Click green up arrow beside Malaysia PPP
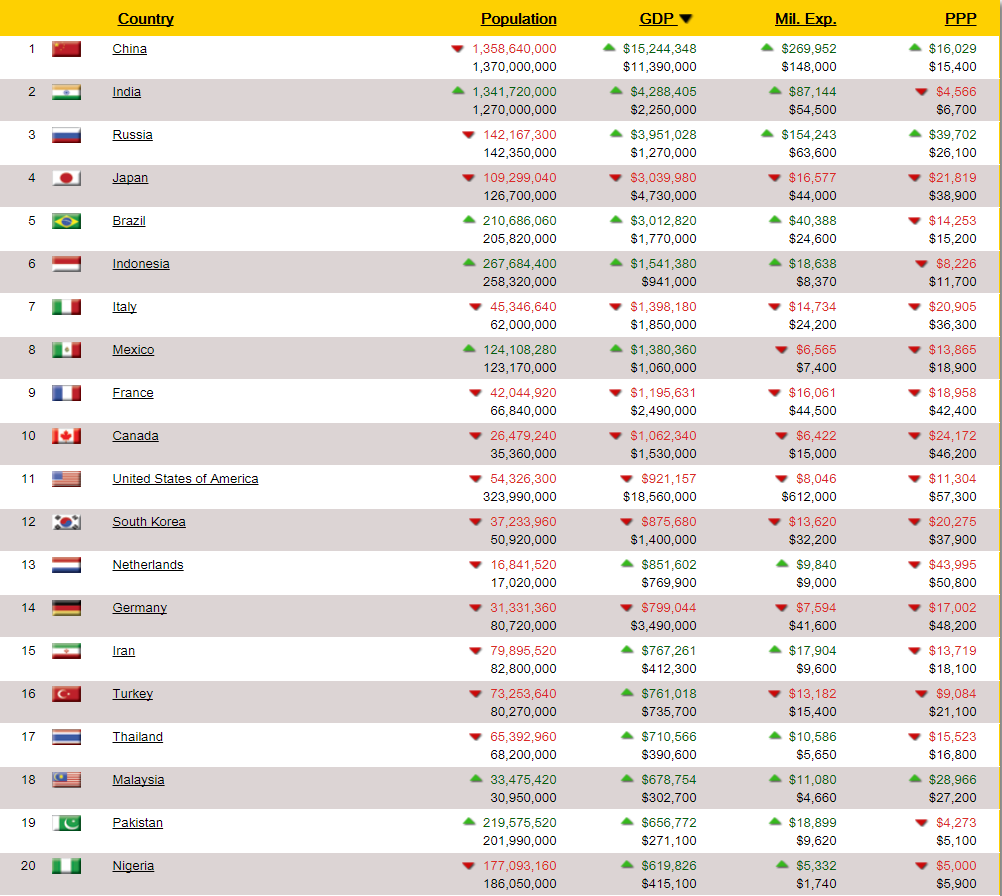The height and width of the screenshot is (896, 1002). coord(915,778)
